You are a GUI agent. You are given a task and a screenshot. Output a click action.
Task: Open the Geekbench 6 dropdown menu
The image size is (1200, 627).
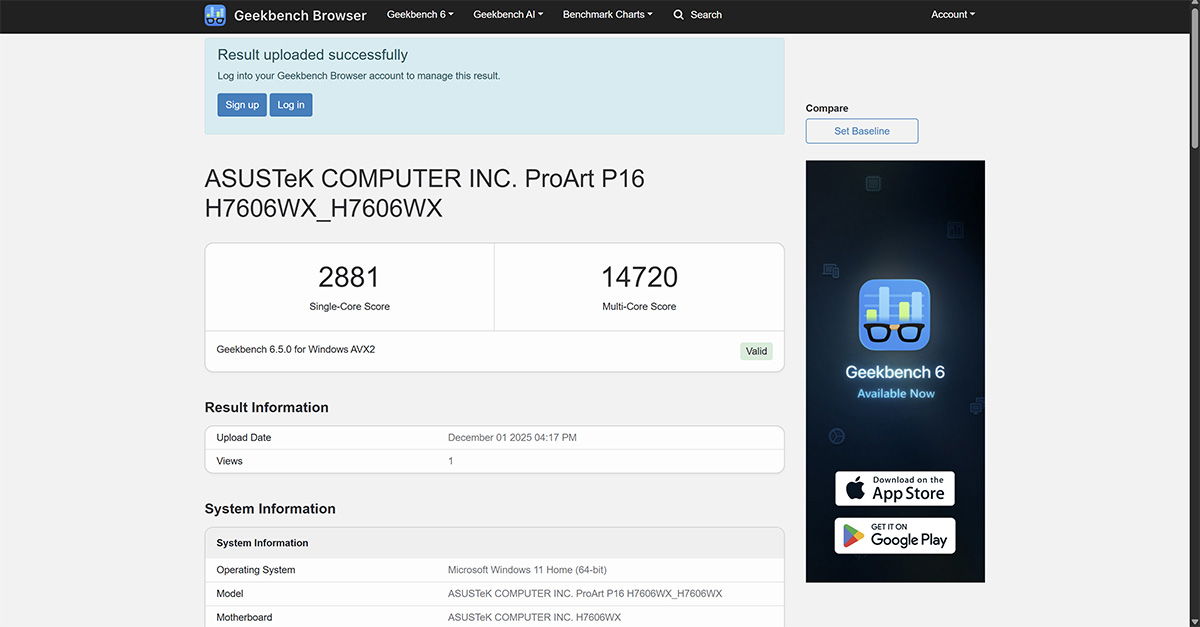pos(420,15)
